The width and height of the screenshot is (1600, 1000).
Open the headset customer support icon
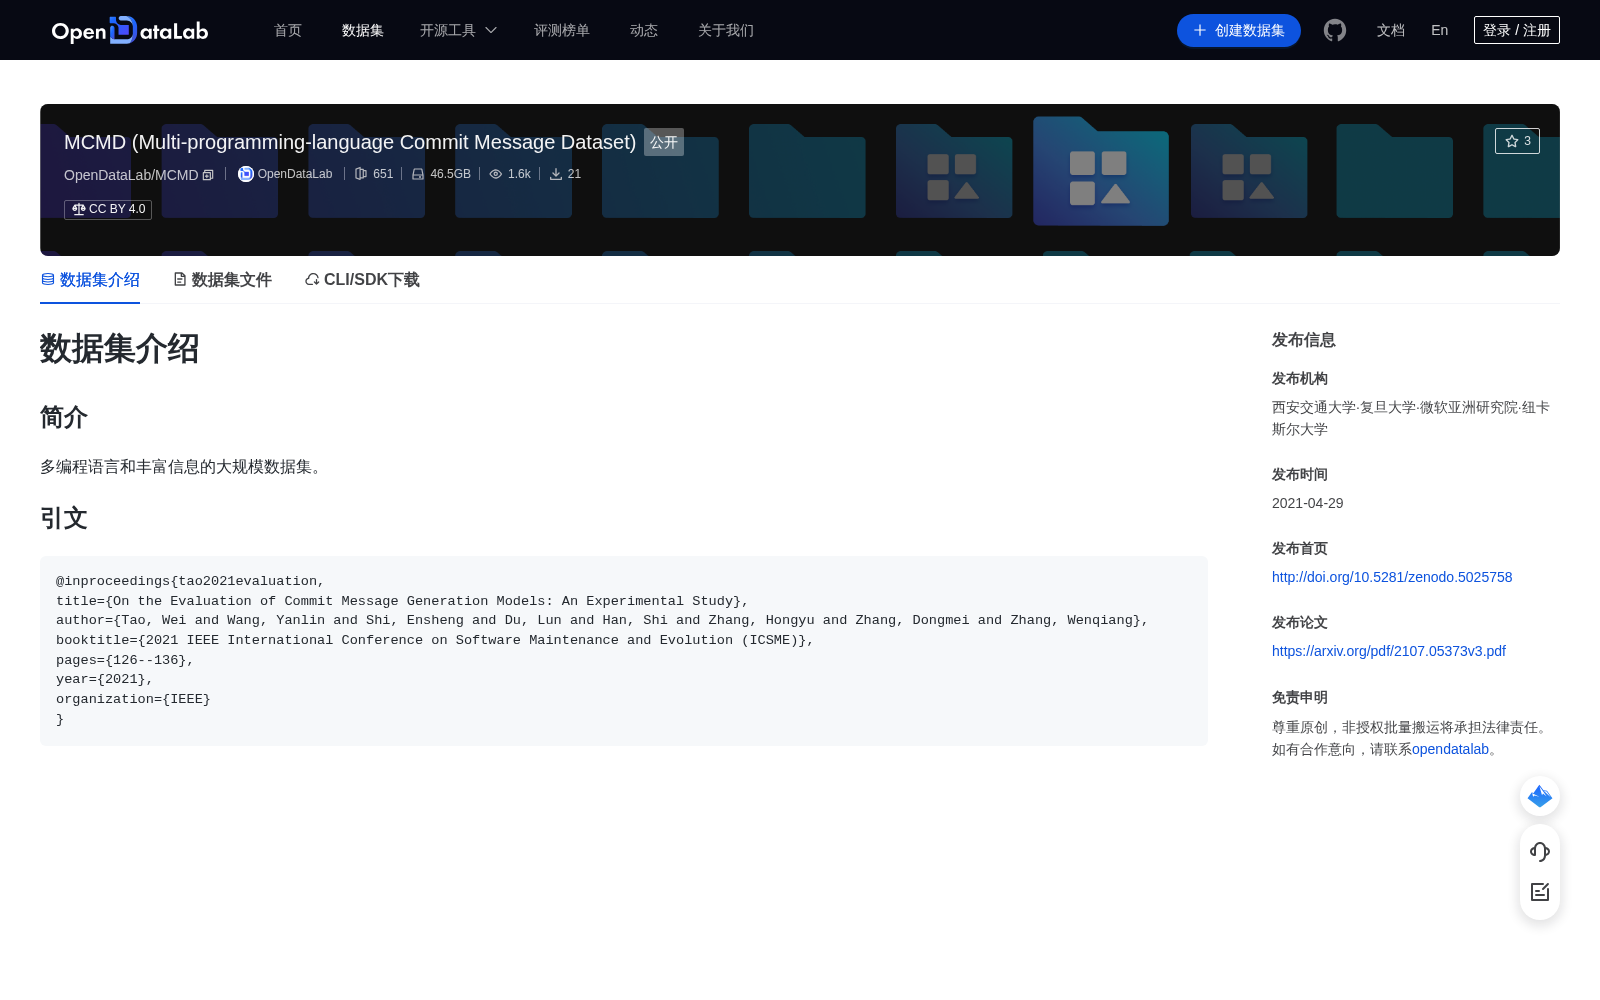(1540, 852)
